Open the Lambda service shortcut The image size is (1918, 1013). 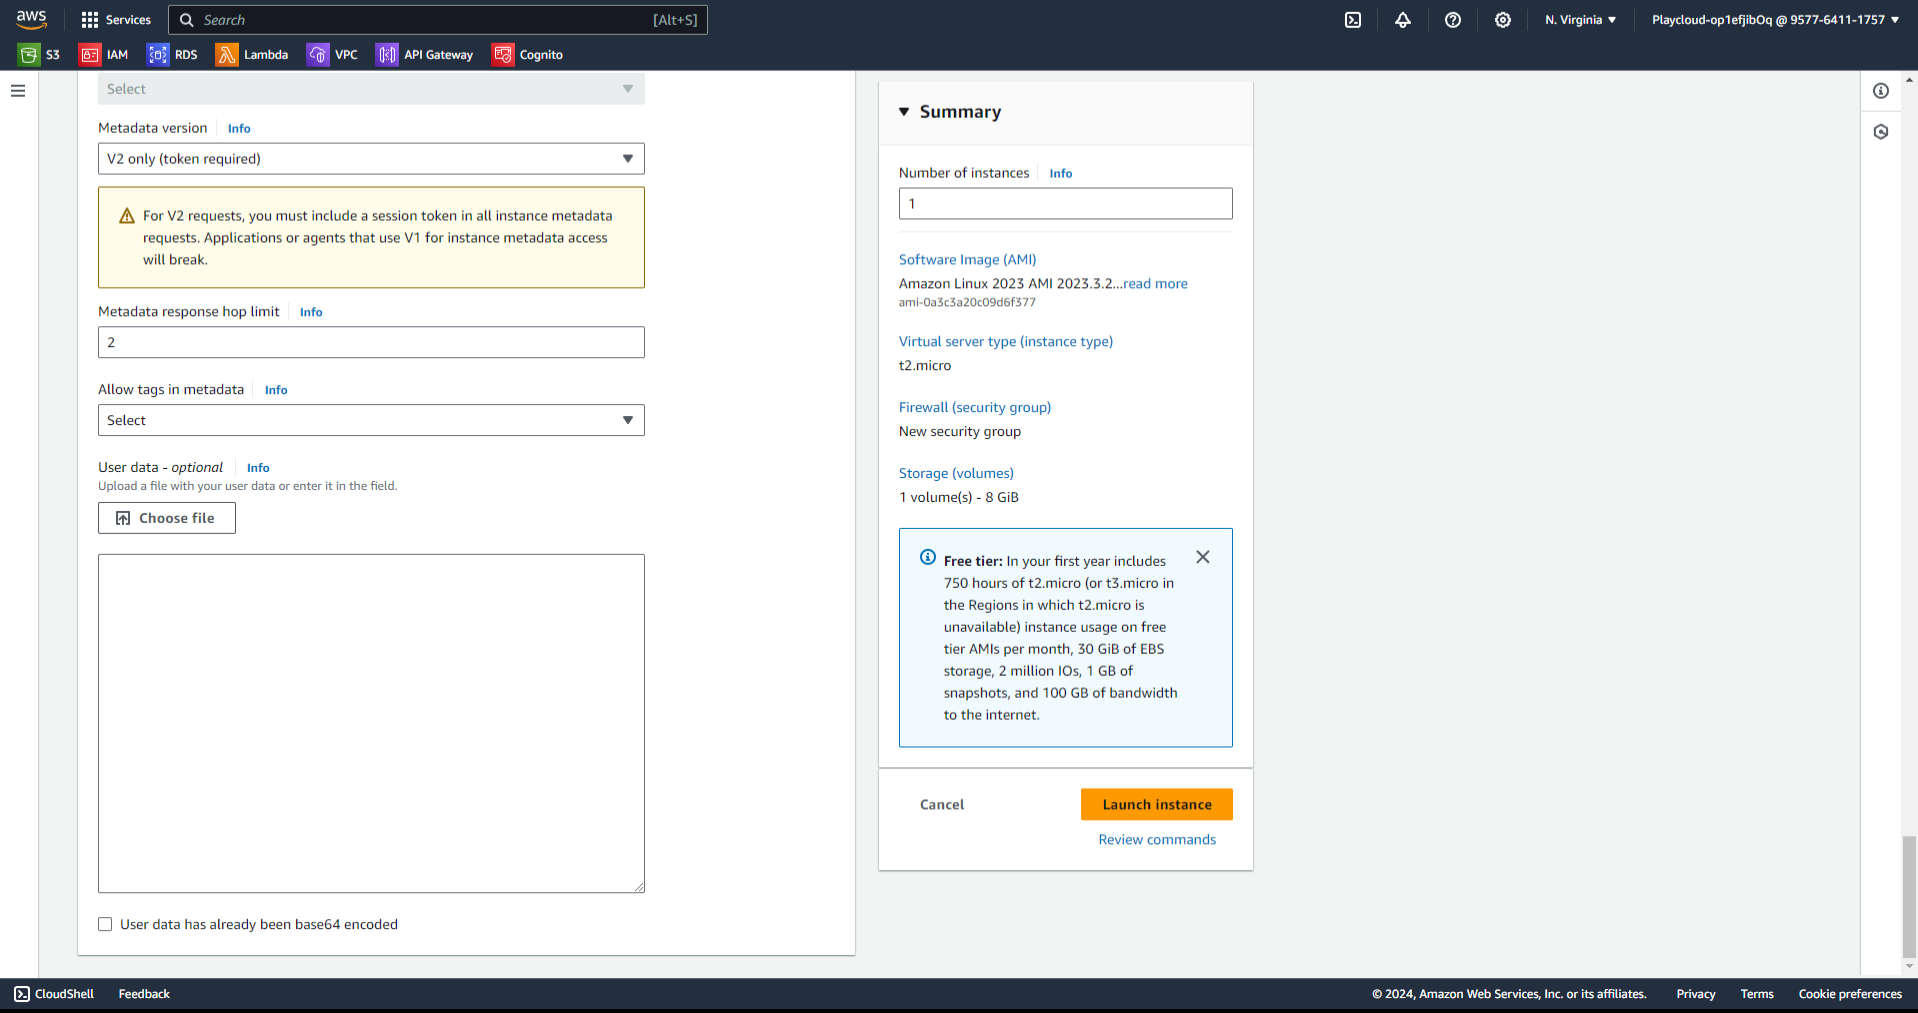pos(252,55)
